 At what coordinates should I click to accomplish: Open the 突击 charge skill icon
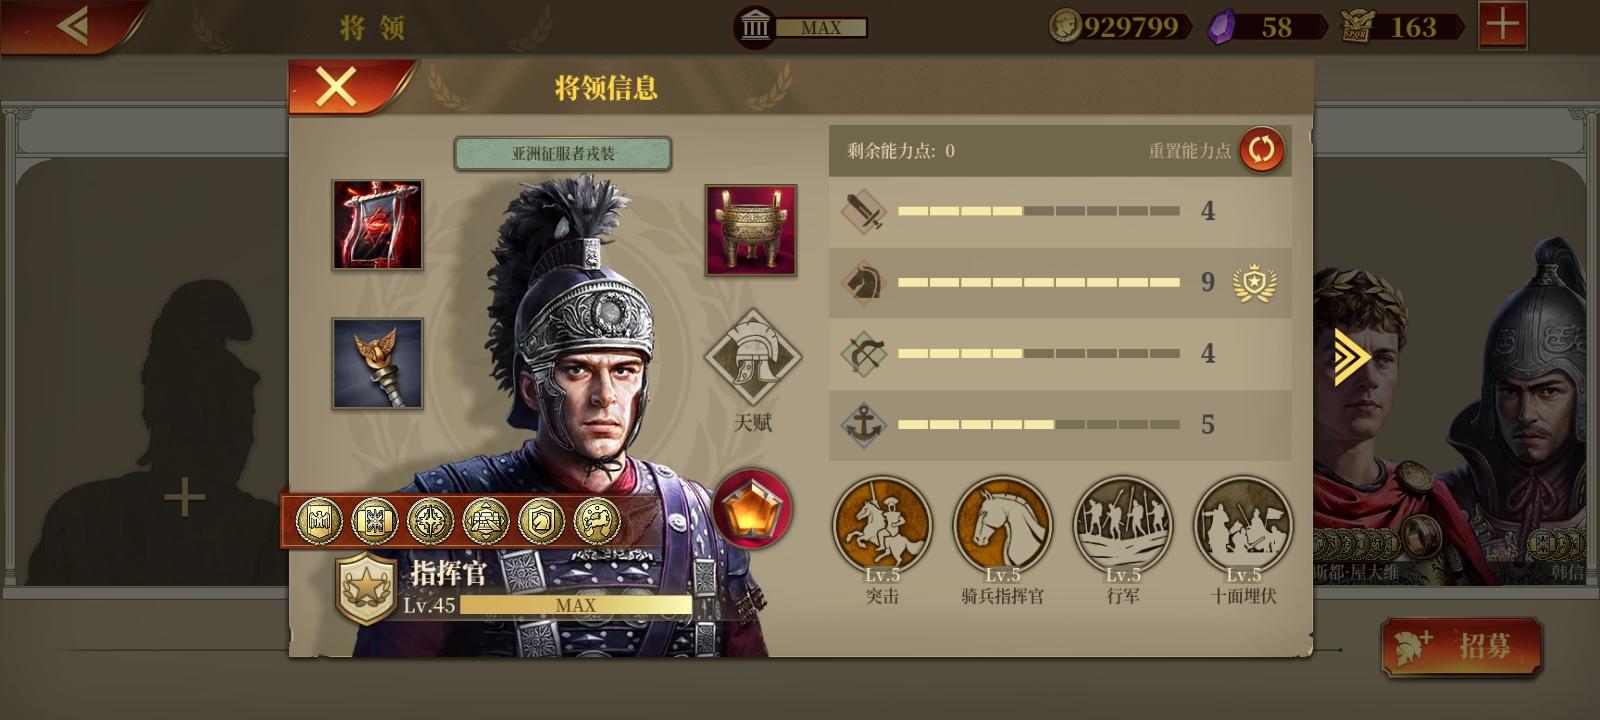click(882, 525)
